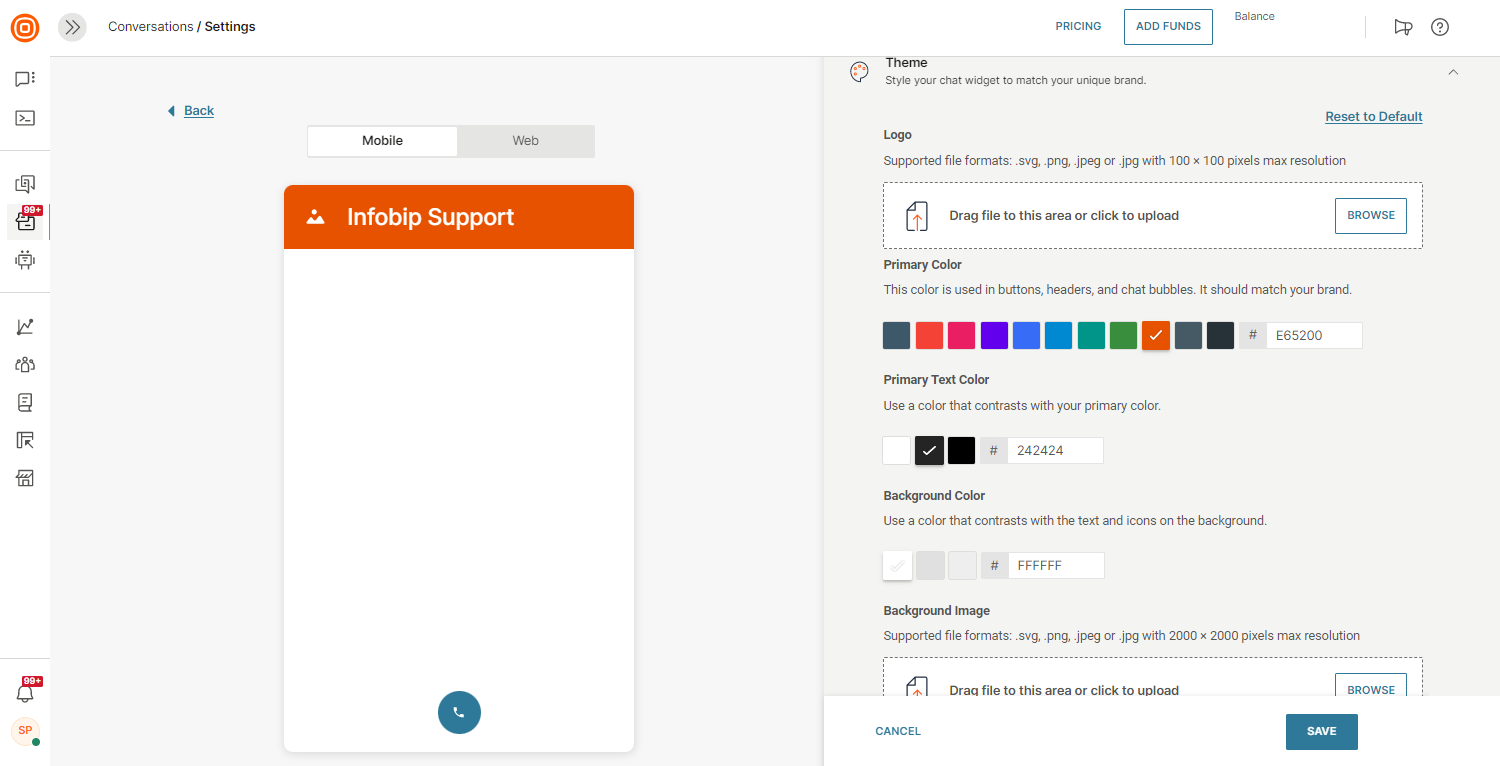Image resolution: width=1500 pixels, height=766 pixels.
Task: Click the primary color hex input field
Action: click(1313, 336)
